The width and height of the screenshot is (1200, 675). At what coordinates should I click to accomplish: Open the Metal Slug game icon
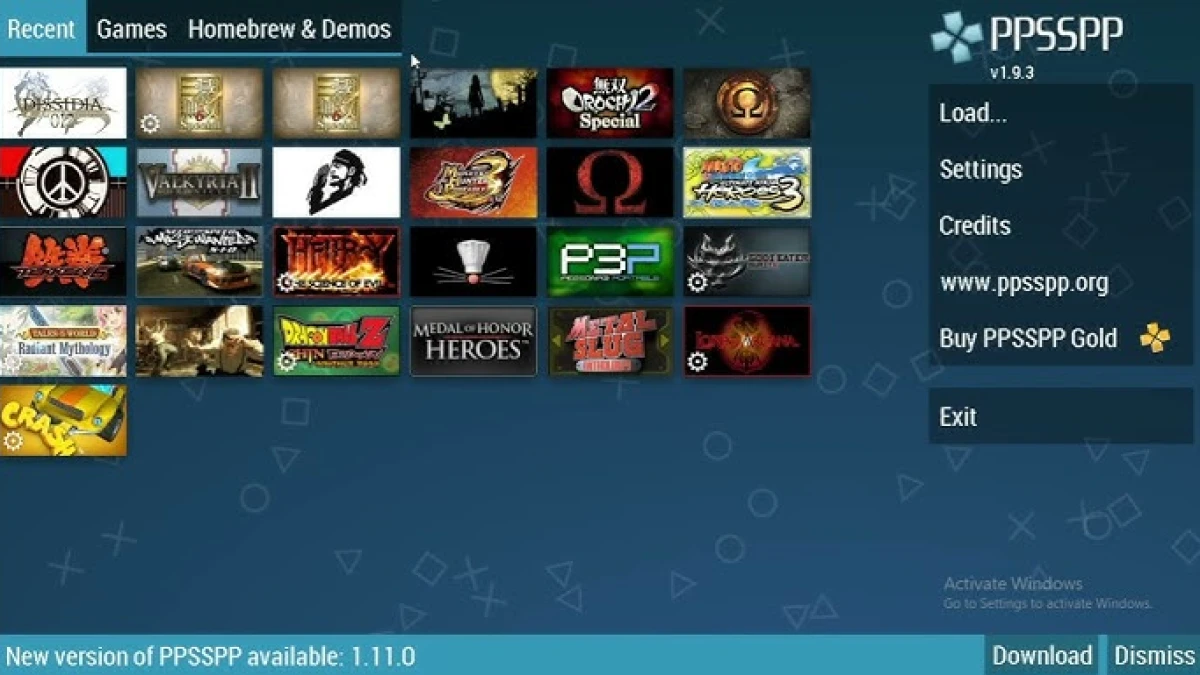610,341
